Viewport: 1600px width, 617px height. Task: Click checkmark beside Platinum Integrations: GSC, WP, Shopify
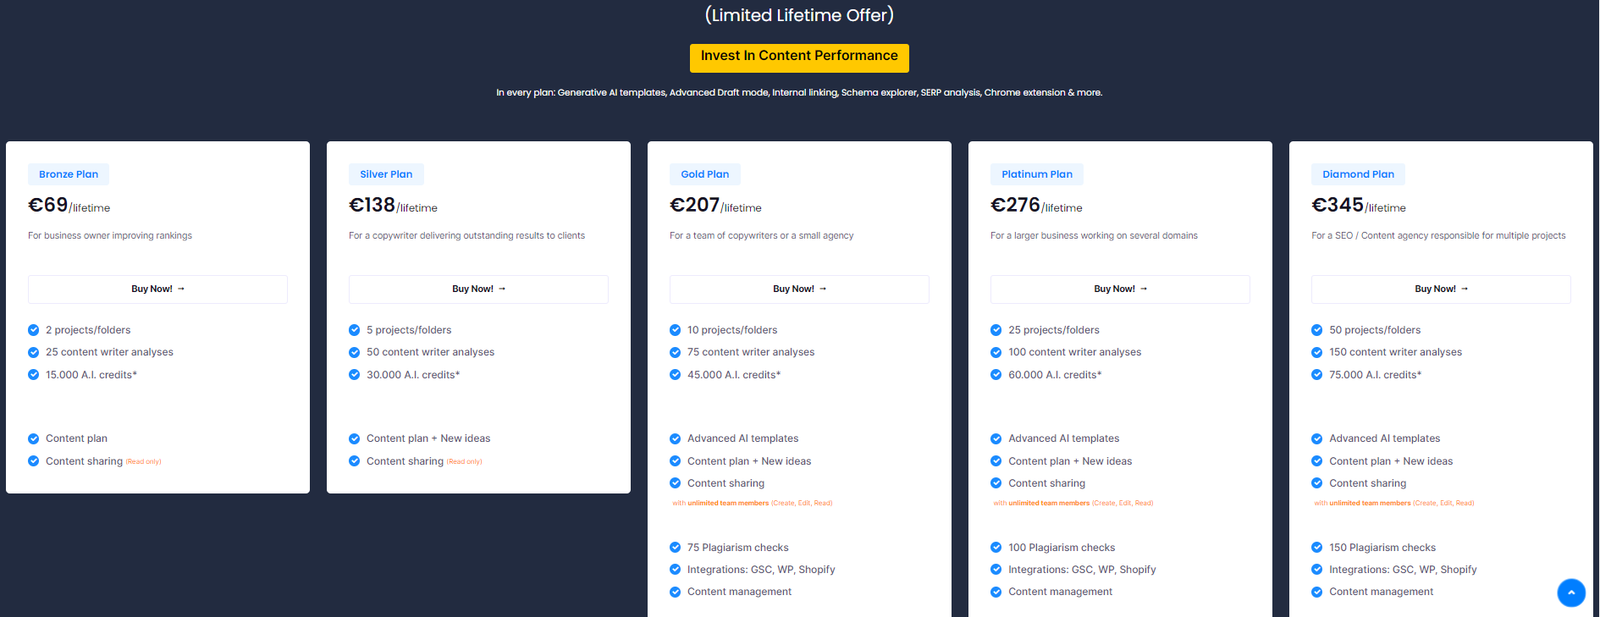click(x=996, y=570)
